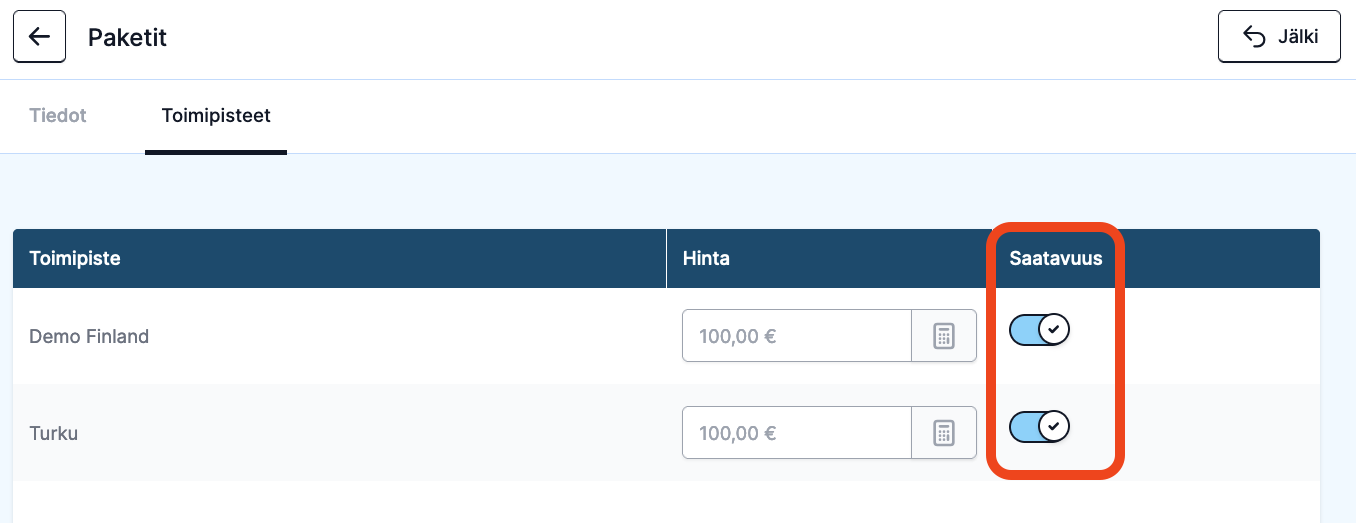The image size is (1356, 523).
Task: Select the Demo Finland location name
Action: pos(89,337)
